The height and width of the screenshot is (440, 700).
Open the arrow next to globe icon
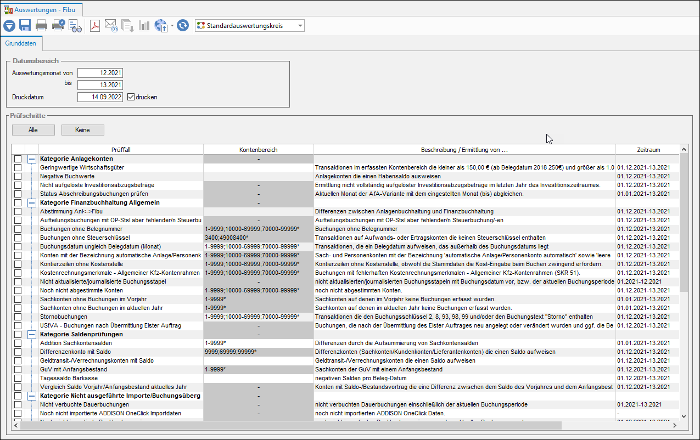tap(172, 26)
